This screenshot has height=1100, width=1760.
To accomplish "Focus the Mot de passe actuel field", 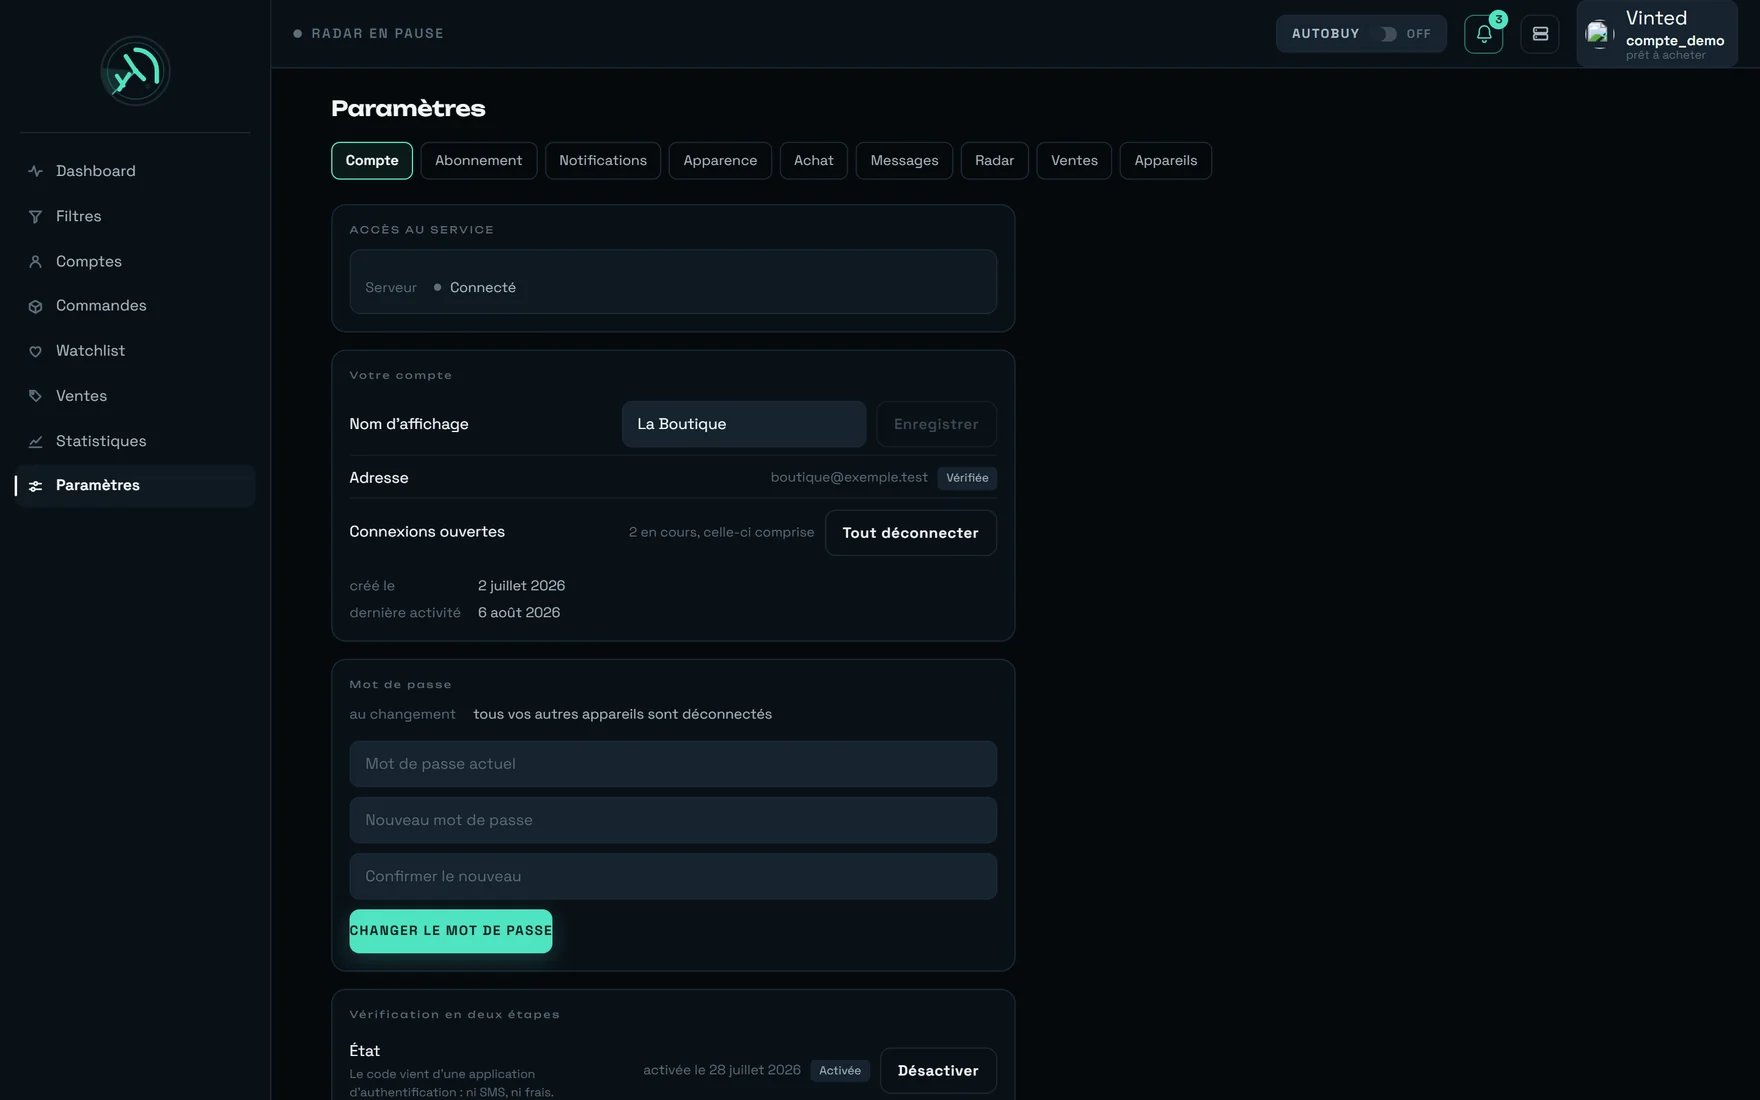I will [673, 764].
